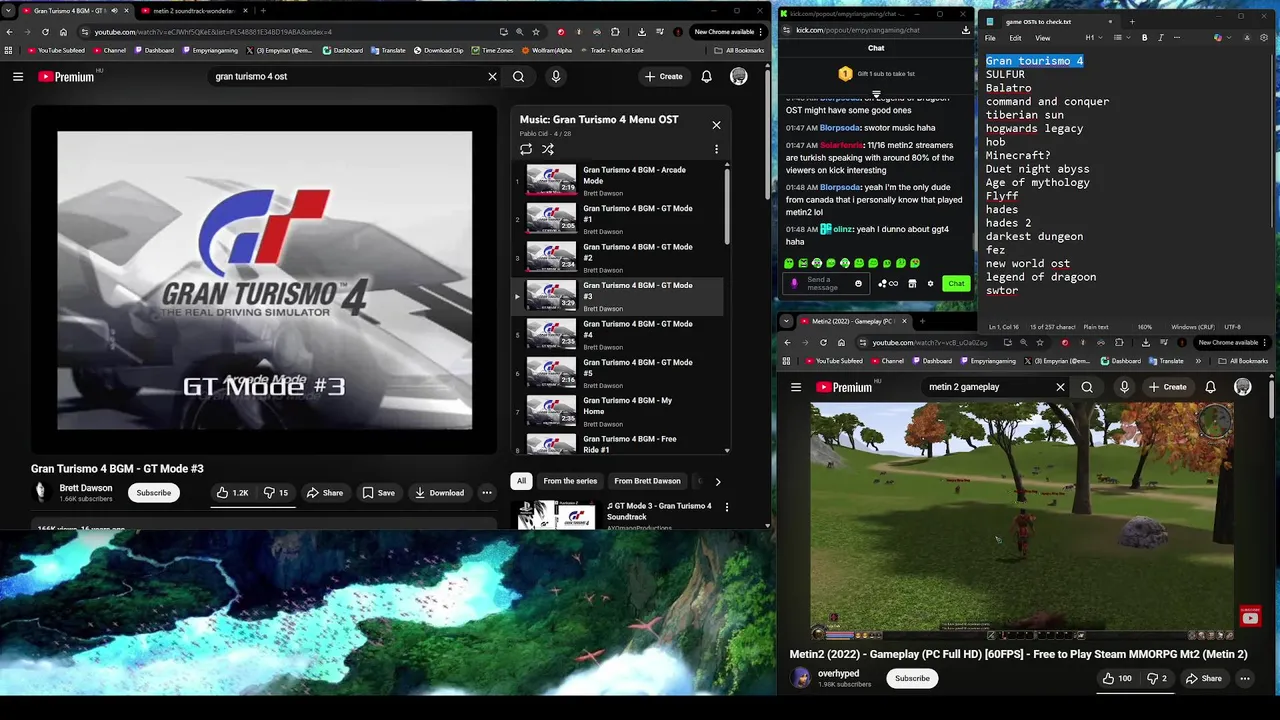This screenshot has width=1280, height=720.
Task: Toggle italic formatting in Notepad
Action: click(1161, 38)
